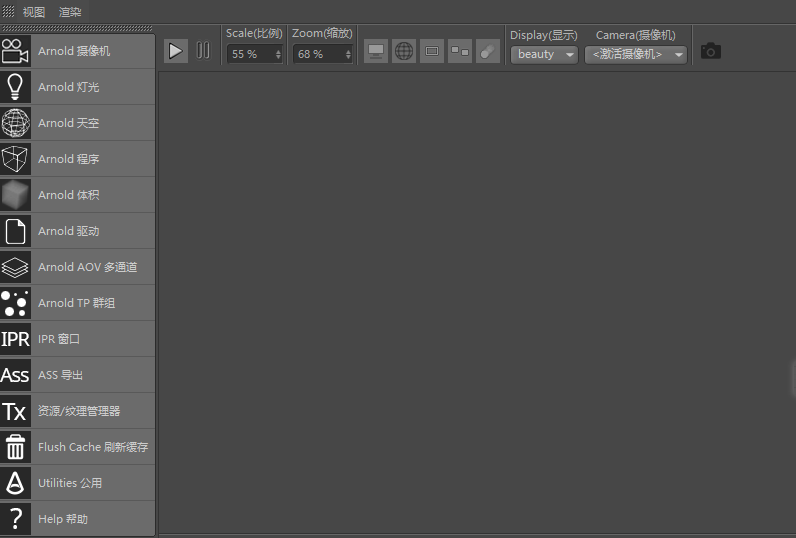Choose Arnold 驱动 entry text
The height and width of the screenshot is (538, 796).
tap(69, 231)
